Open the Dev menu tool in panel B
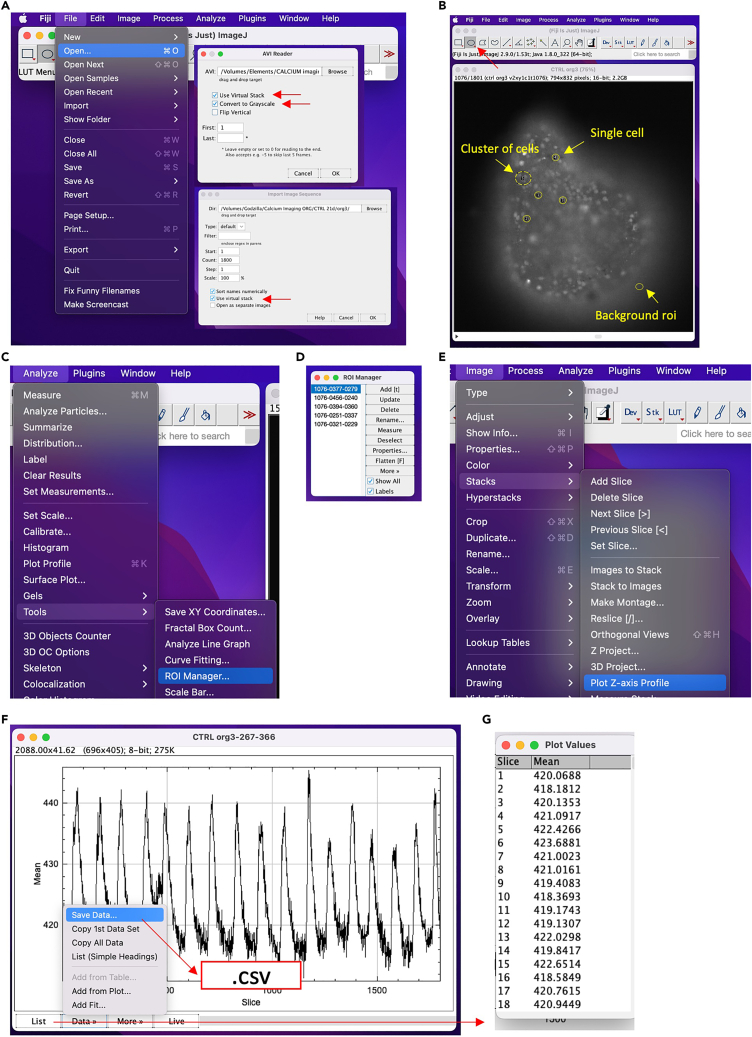This screenshot has height=1037, width=752. pyautogui.click(x=606, y=43)
